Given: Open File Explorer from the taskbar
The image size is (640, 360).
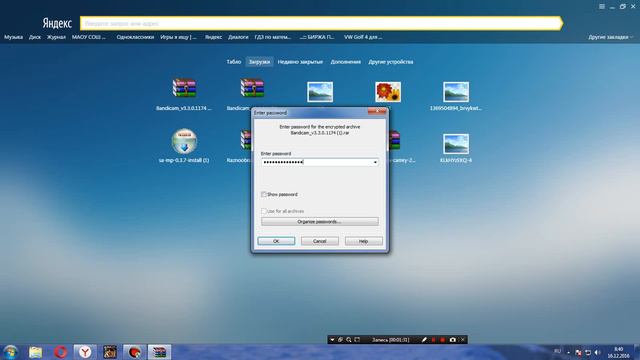Looking at the screenshot, I should (36, 352).
